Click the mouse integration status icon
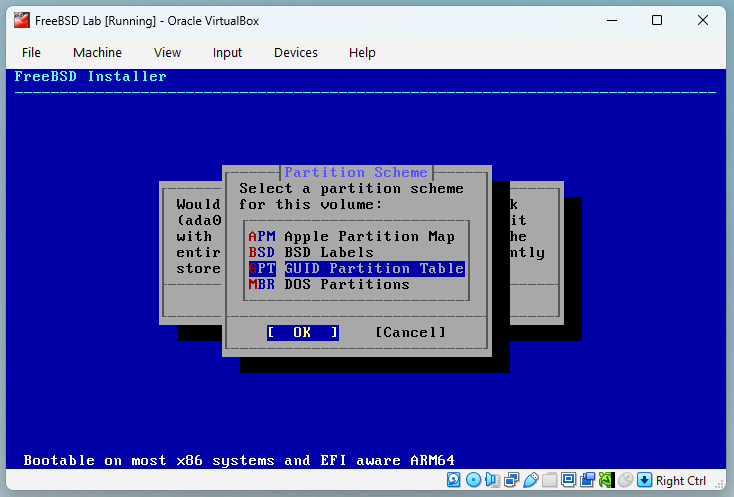The image size is (734, 497). [625, 480]
